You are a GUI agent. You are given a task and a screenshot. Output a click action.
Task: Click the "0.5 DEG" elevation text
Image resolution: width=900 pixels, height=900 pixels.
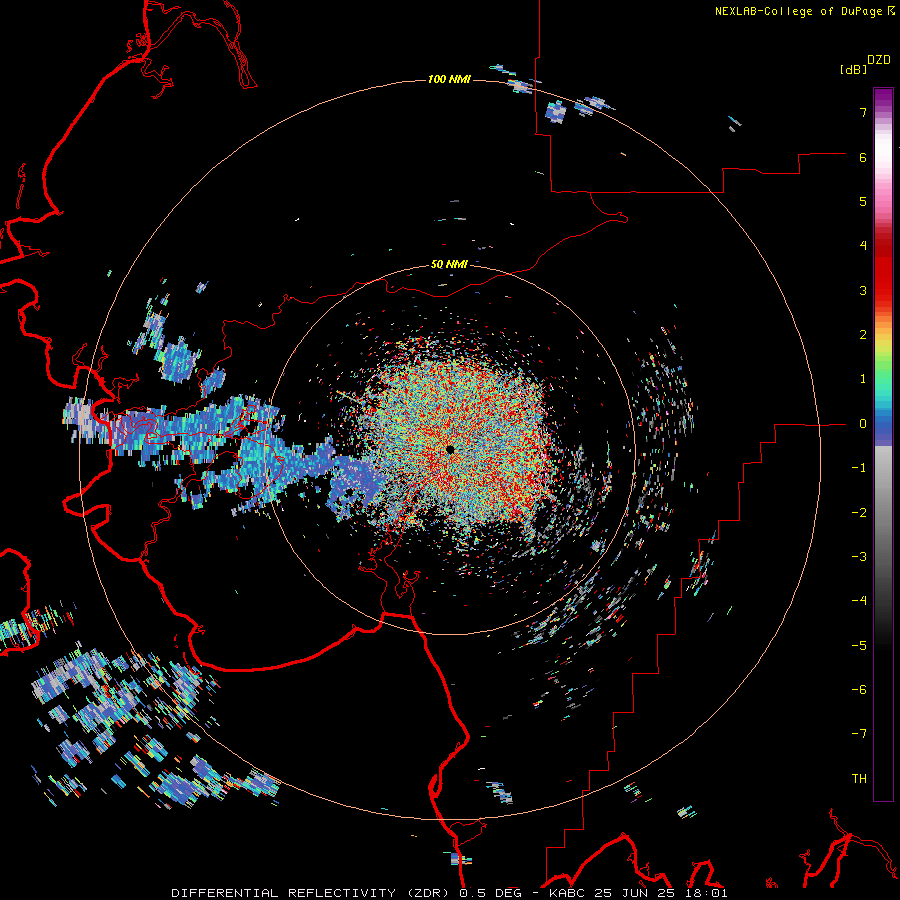click(490, 893)
